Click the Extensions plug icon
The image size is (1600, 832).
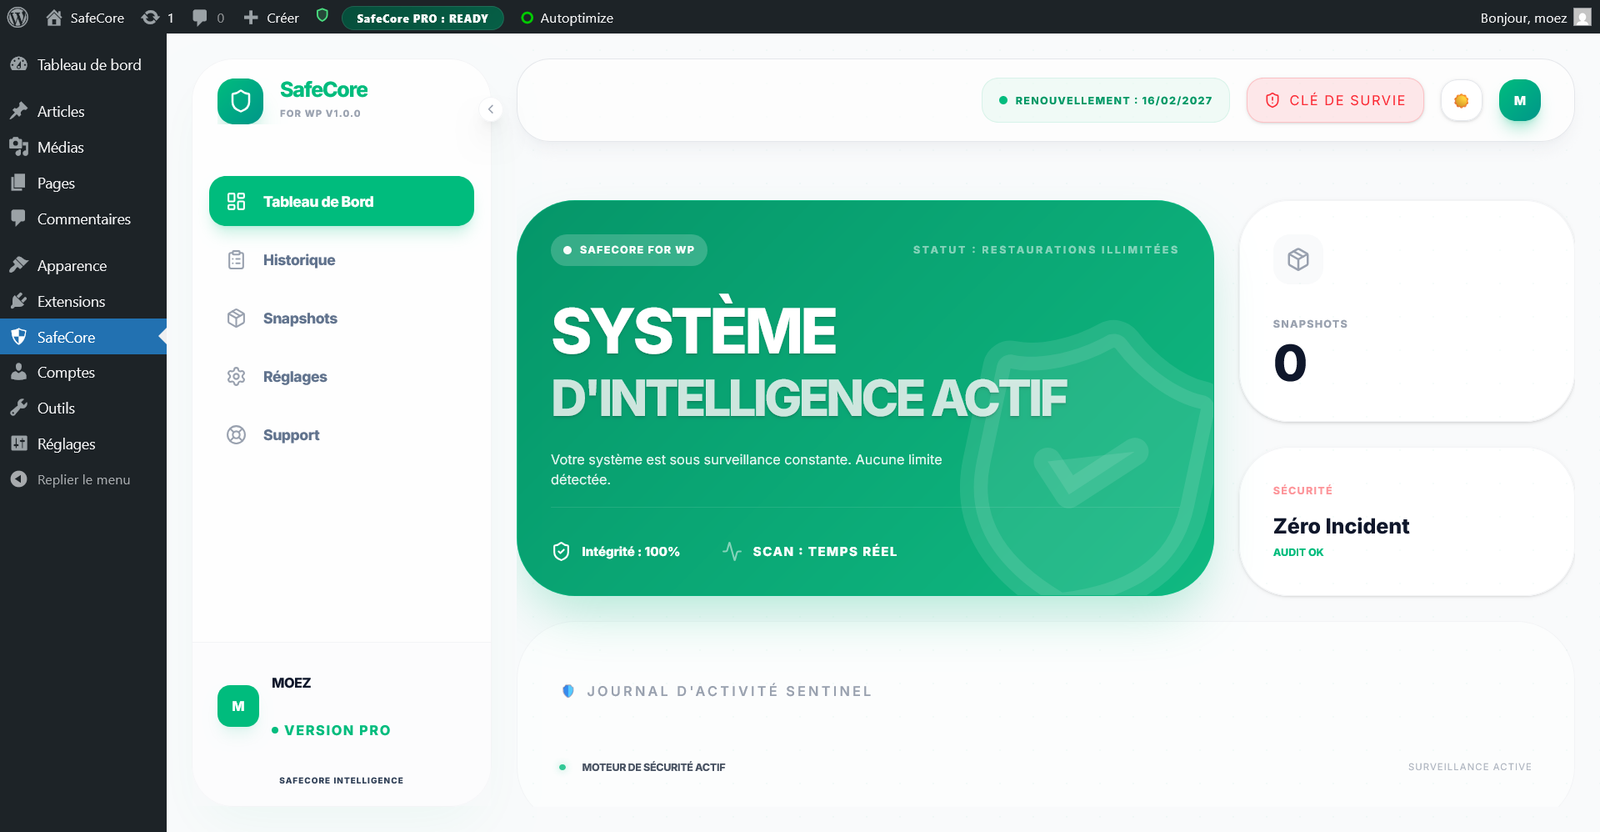(x=18, y=301)
